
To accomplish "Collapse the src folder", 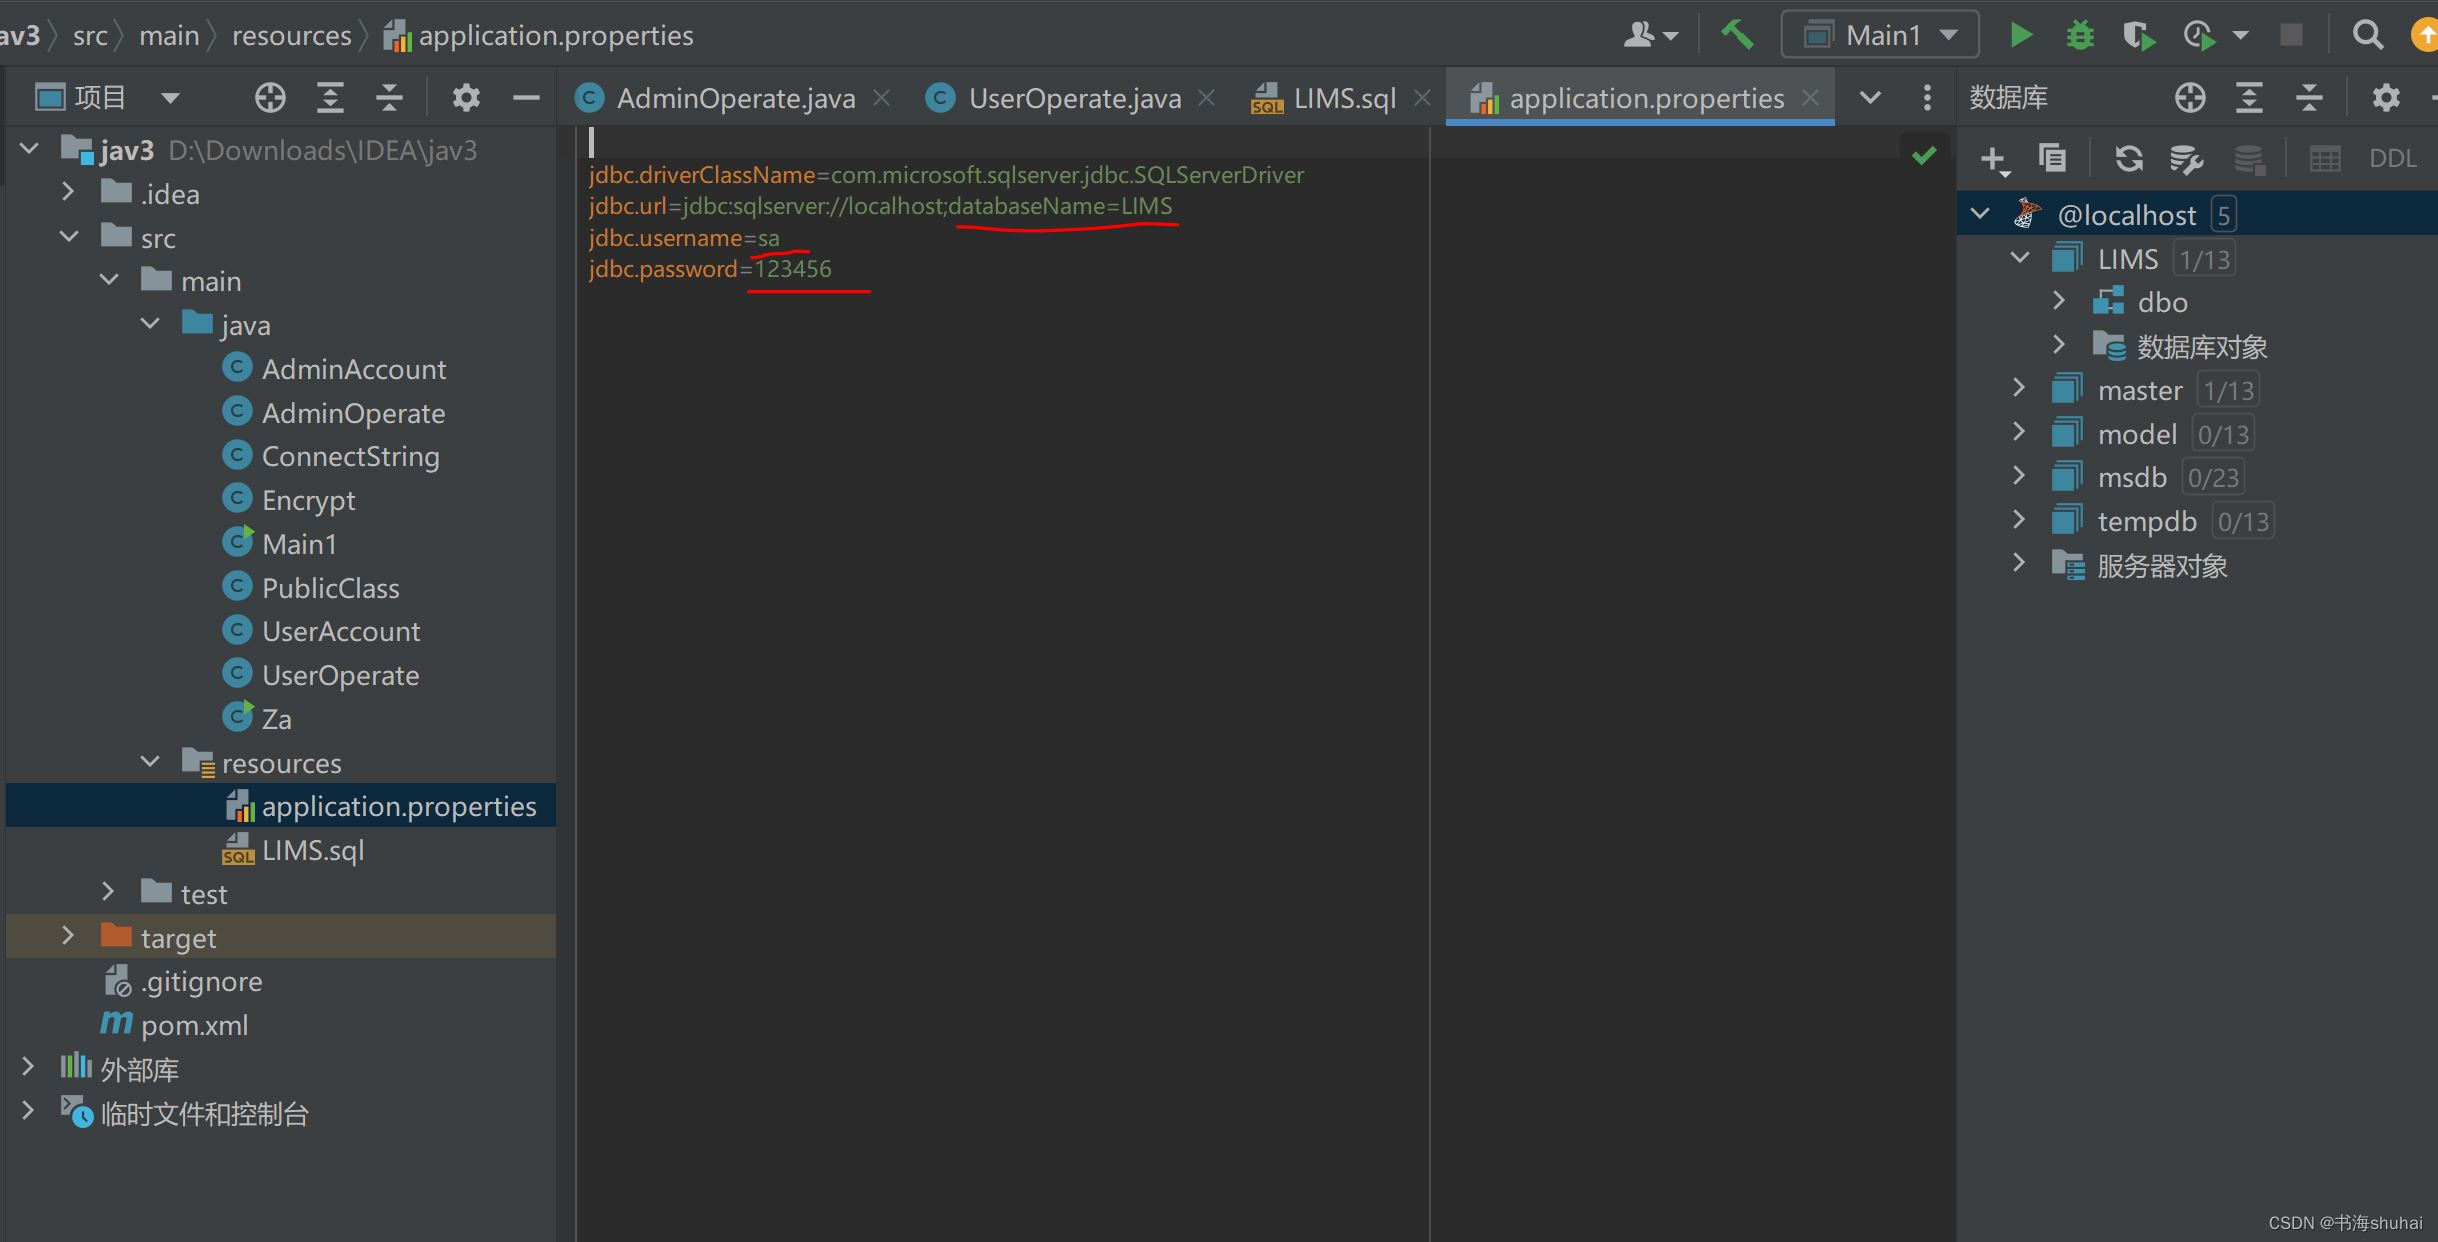I will click(x=69, y=236).
